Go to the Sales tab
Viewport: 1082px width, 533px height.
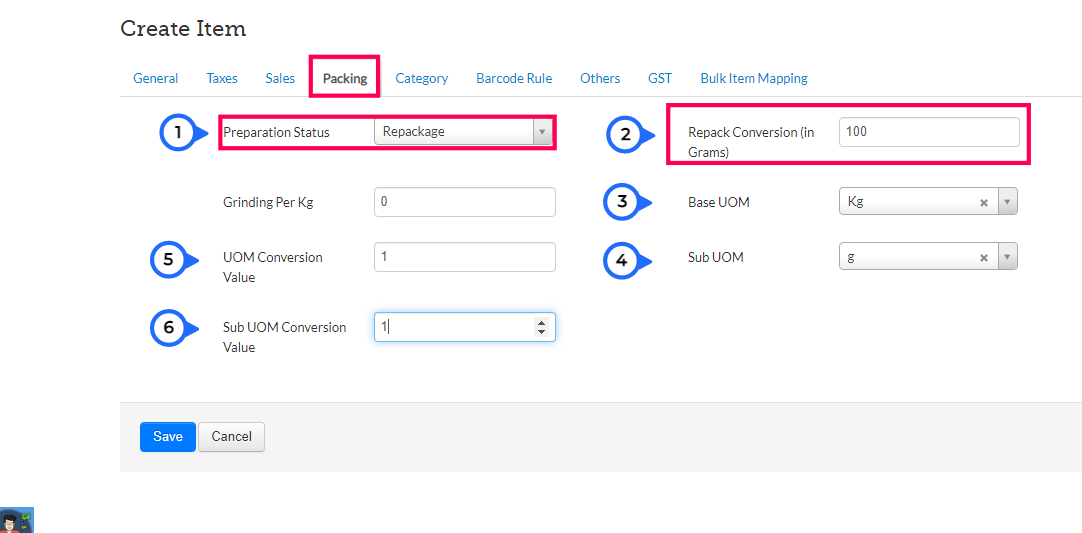click(280, 78)
